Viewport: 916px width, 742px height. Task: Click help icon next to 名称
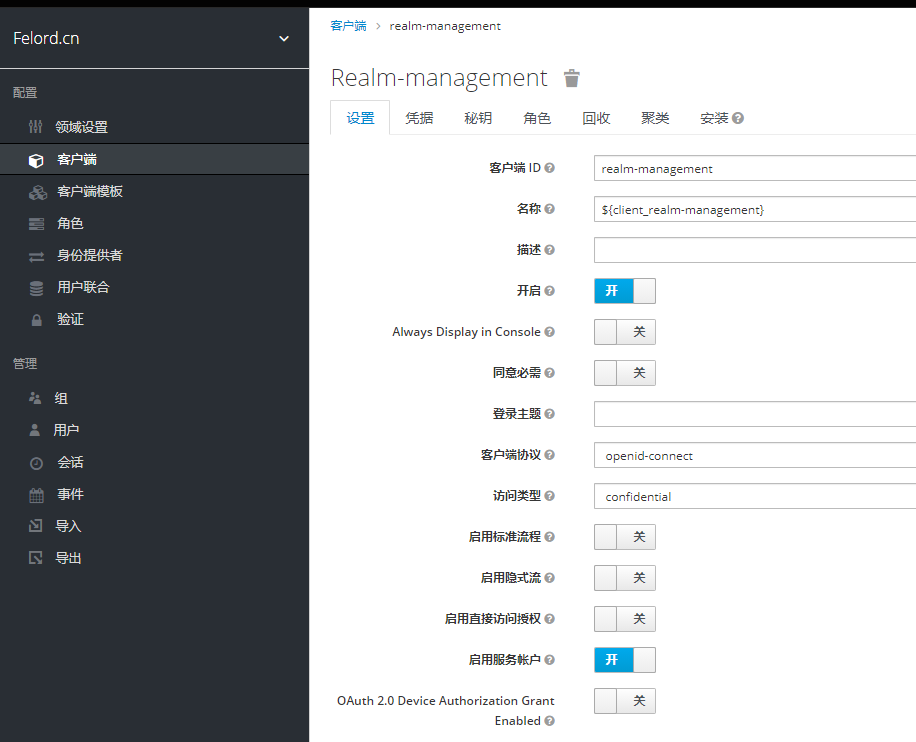[x=549, y=209]
